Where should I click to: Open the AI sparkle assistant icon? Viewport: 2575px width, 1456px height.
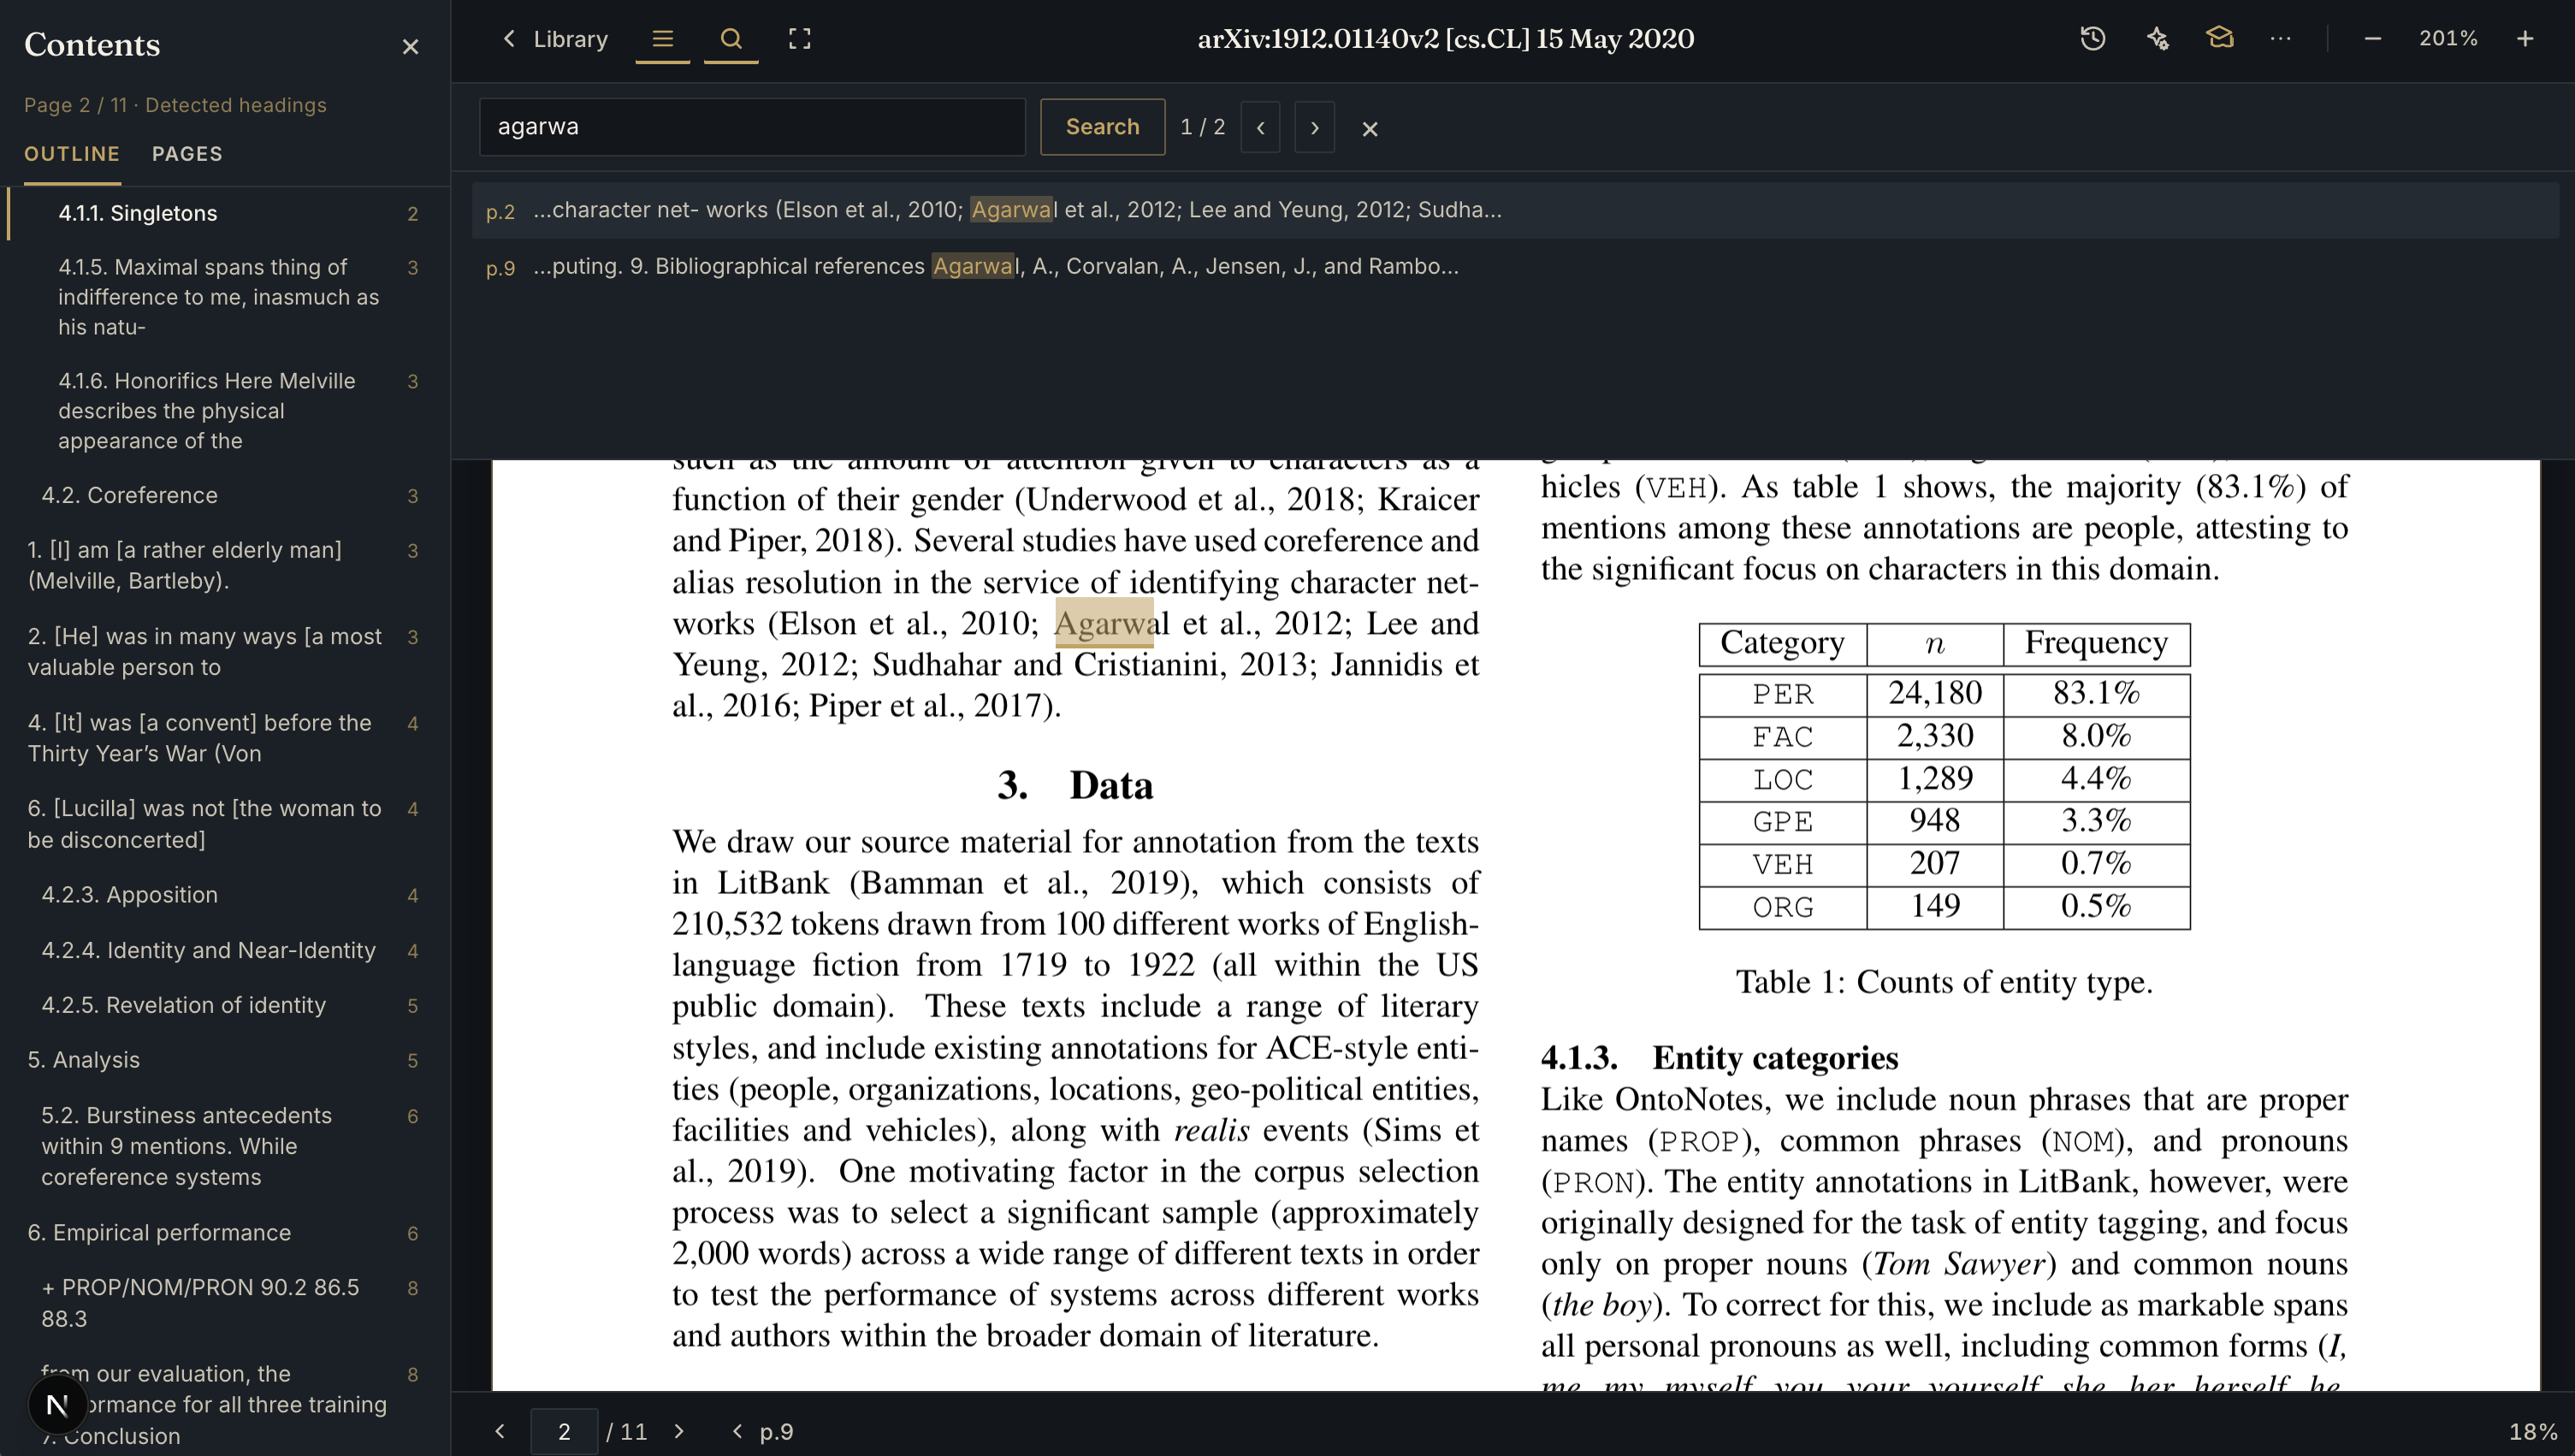point(2157,39)
